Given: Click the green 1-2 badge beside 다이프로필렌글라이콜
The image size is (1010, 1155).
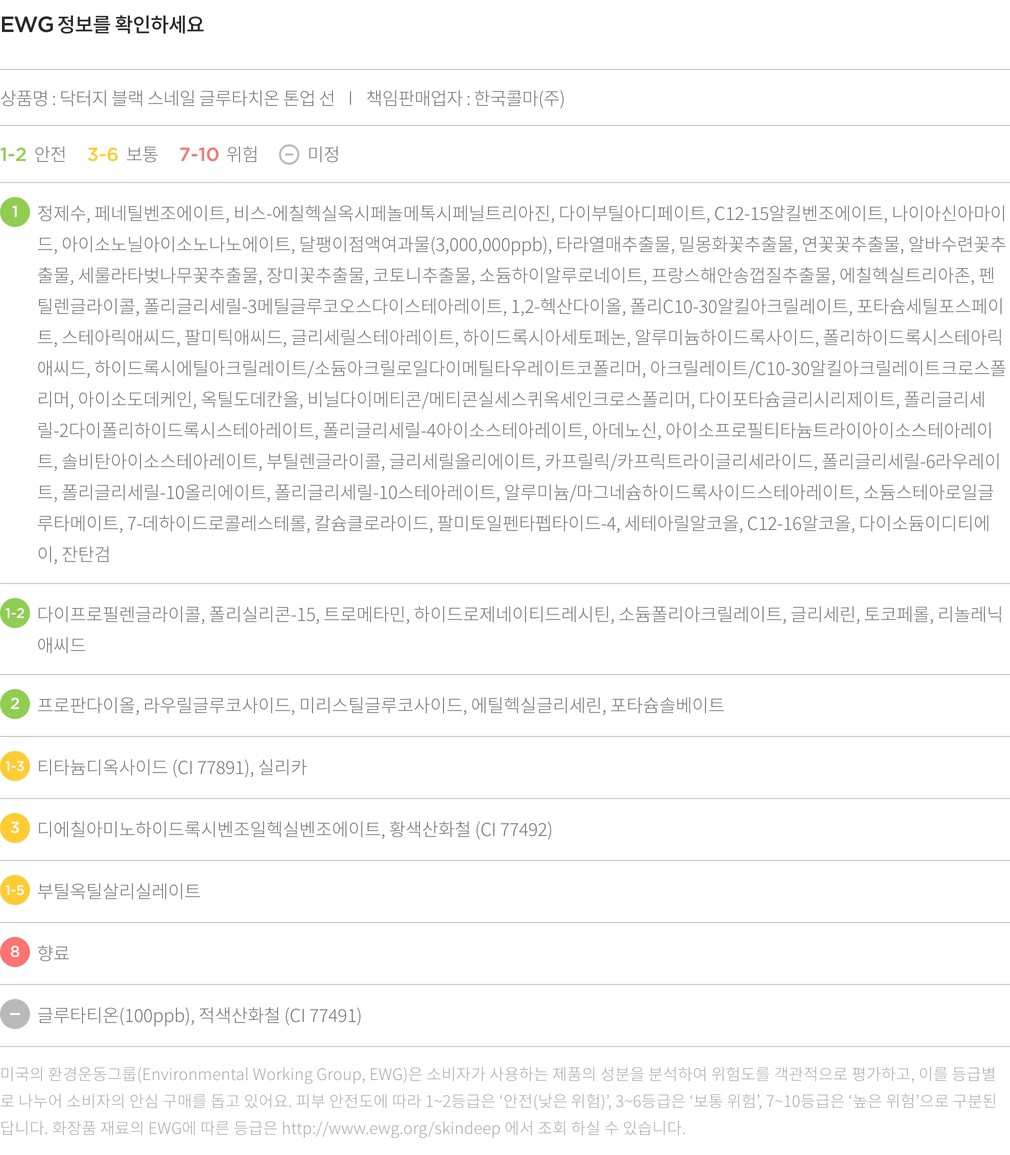Looking at the screenshot, I should click(15, 613).
